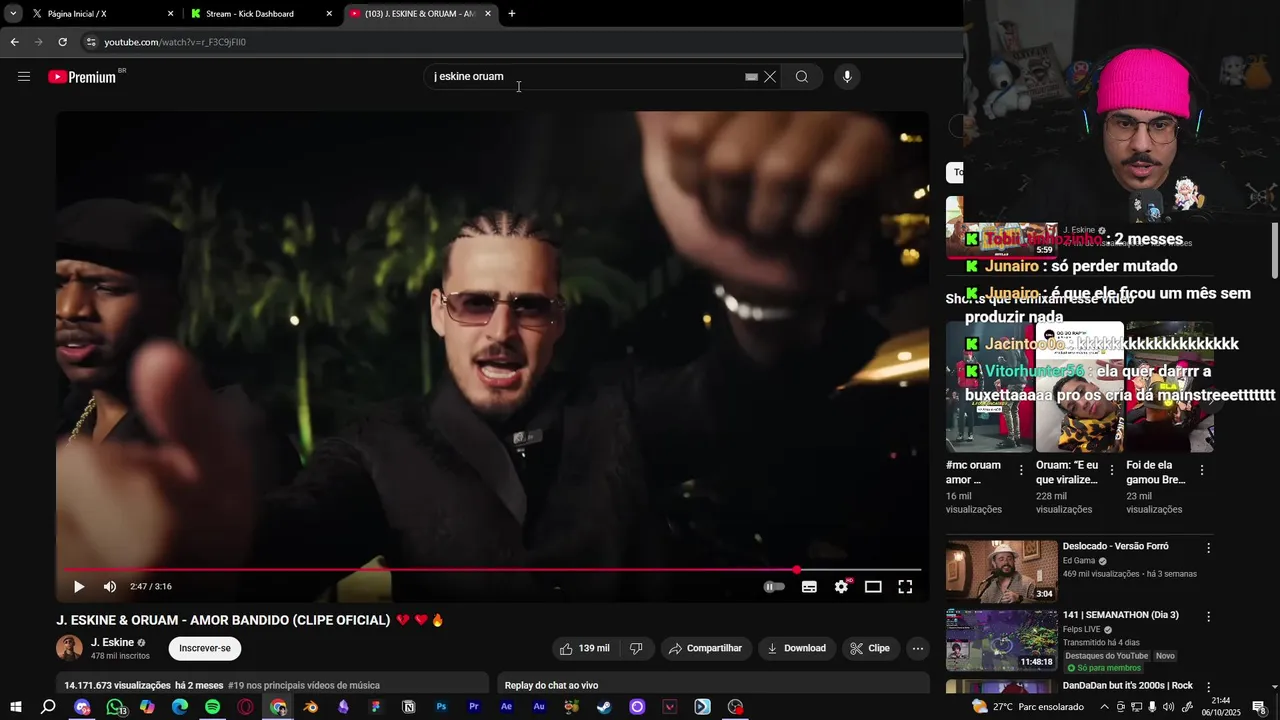Viewport: 1280px width, 720px height.
Task: Mute the video using the speaker icon
Action: pyautogui.click(x=110, y=587)
